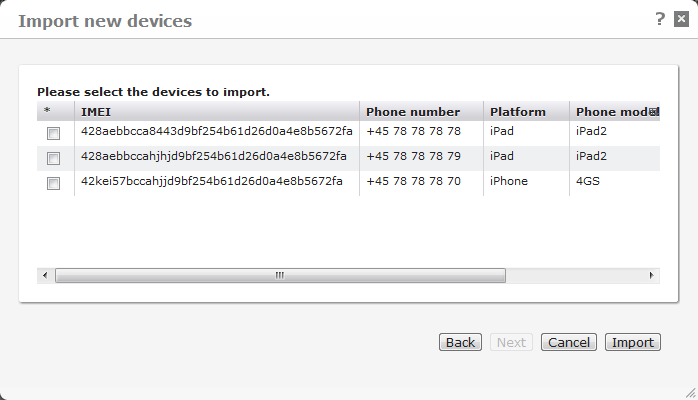The width and height of the screenshot is (698, 400).
Task: Tick the checkbox for phone +45 78 78 78 79
Action: [x=54, y=158]
